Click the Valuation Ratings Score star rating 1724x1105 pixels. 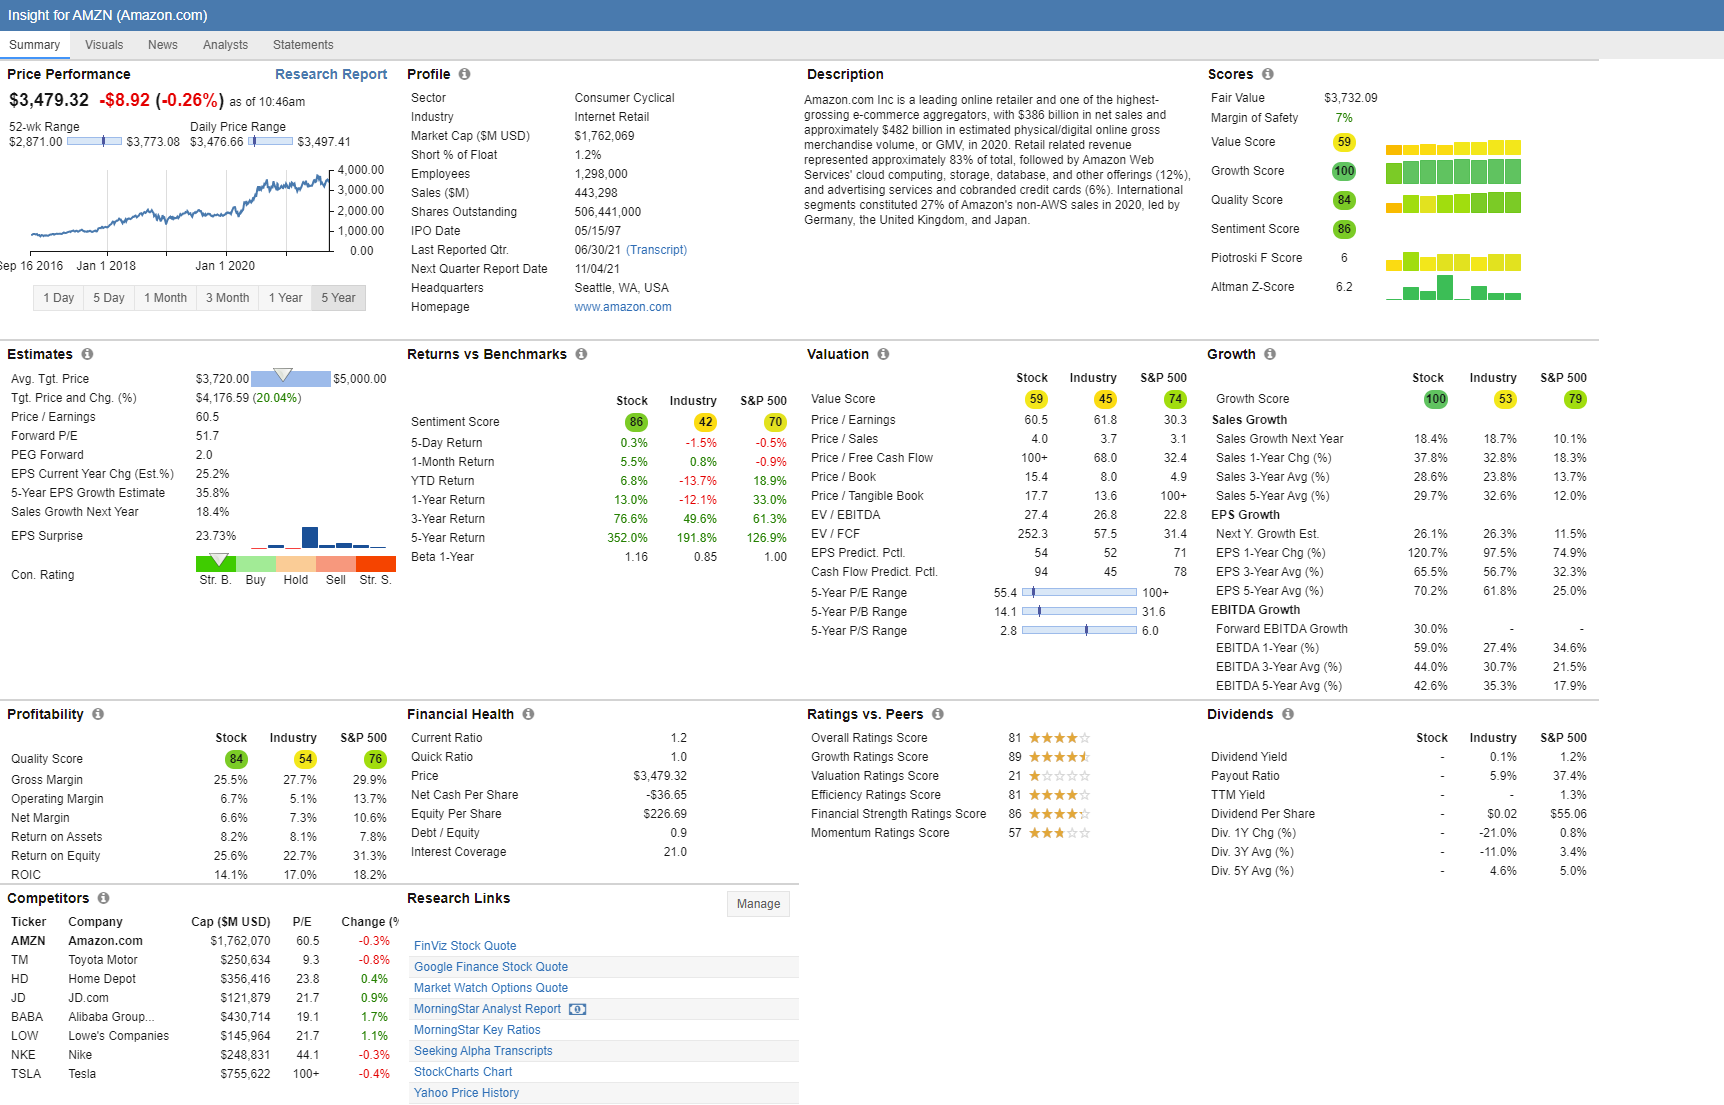pyautogui.click(x=1059, y=776)
